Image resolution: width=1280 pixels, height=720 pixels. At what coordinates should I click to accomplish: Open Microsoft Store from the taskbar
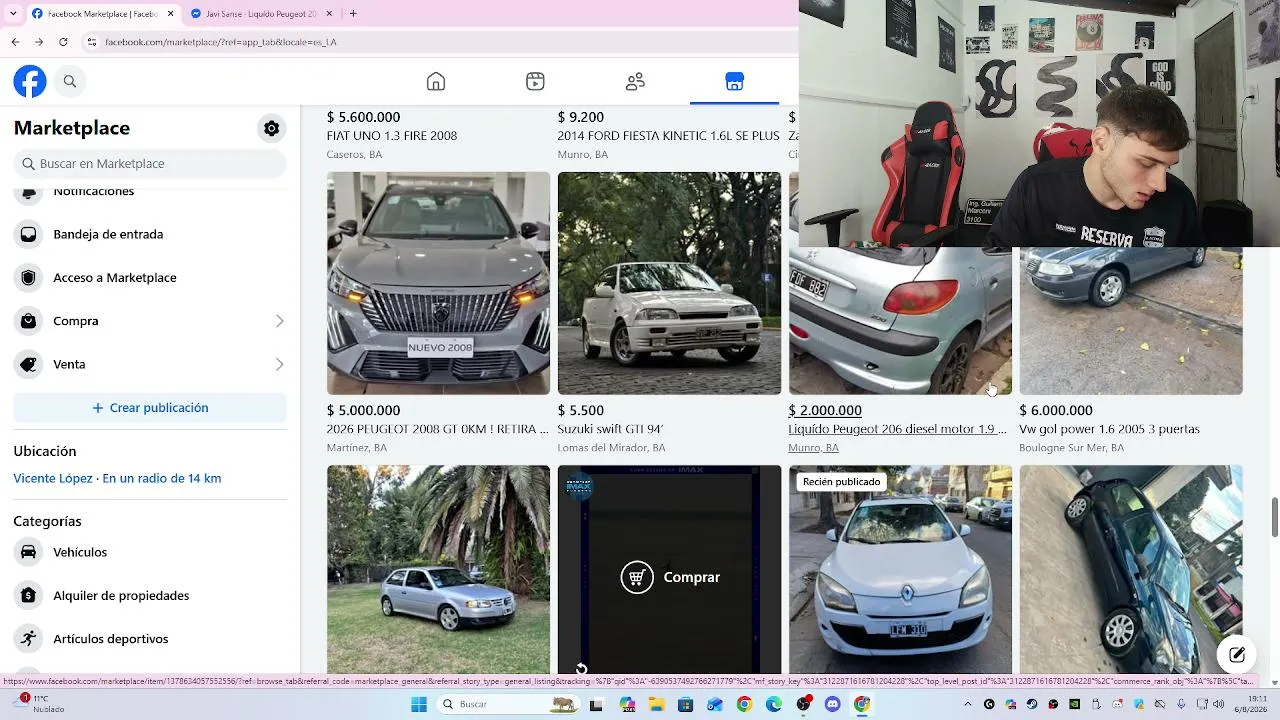pos(686,705)
